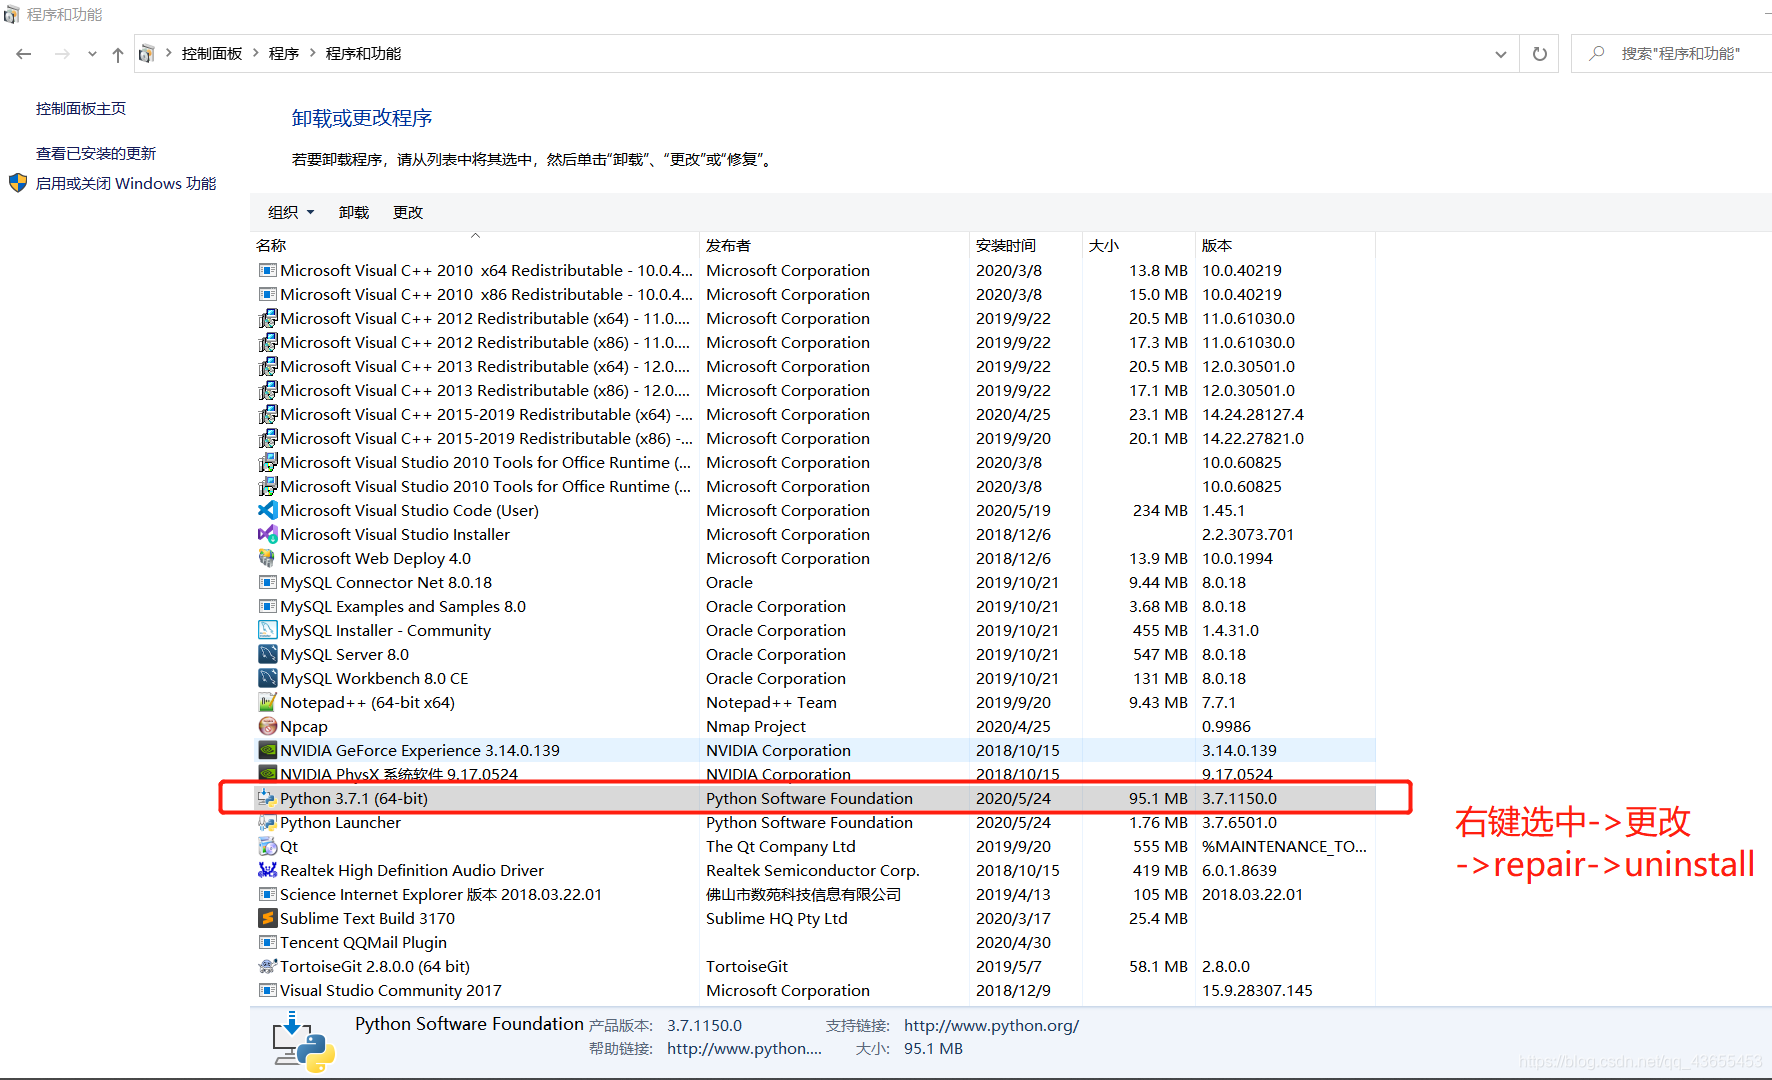Go up one level with up arrow

(118, 54)
